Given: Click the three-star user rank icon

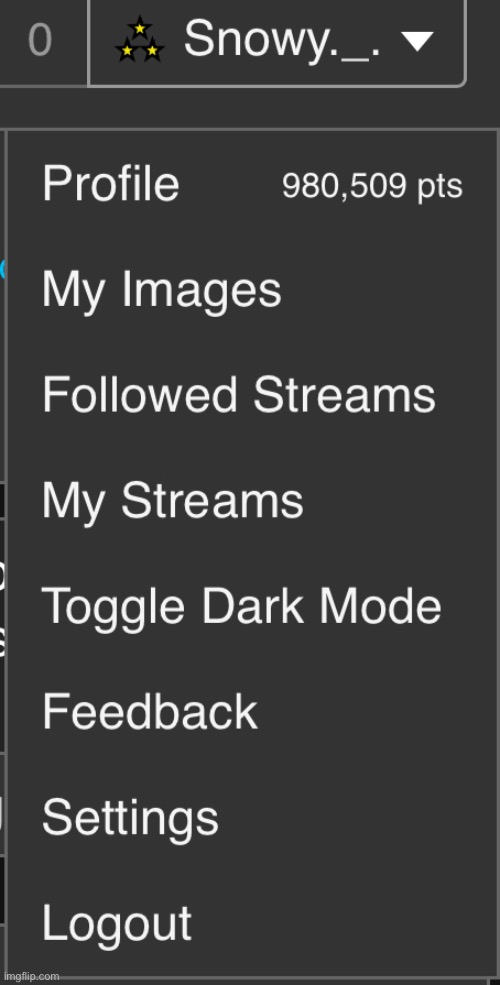Looking at the screenshot, I should coord(139,40).
